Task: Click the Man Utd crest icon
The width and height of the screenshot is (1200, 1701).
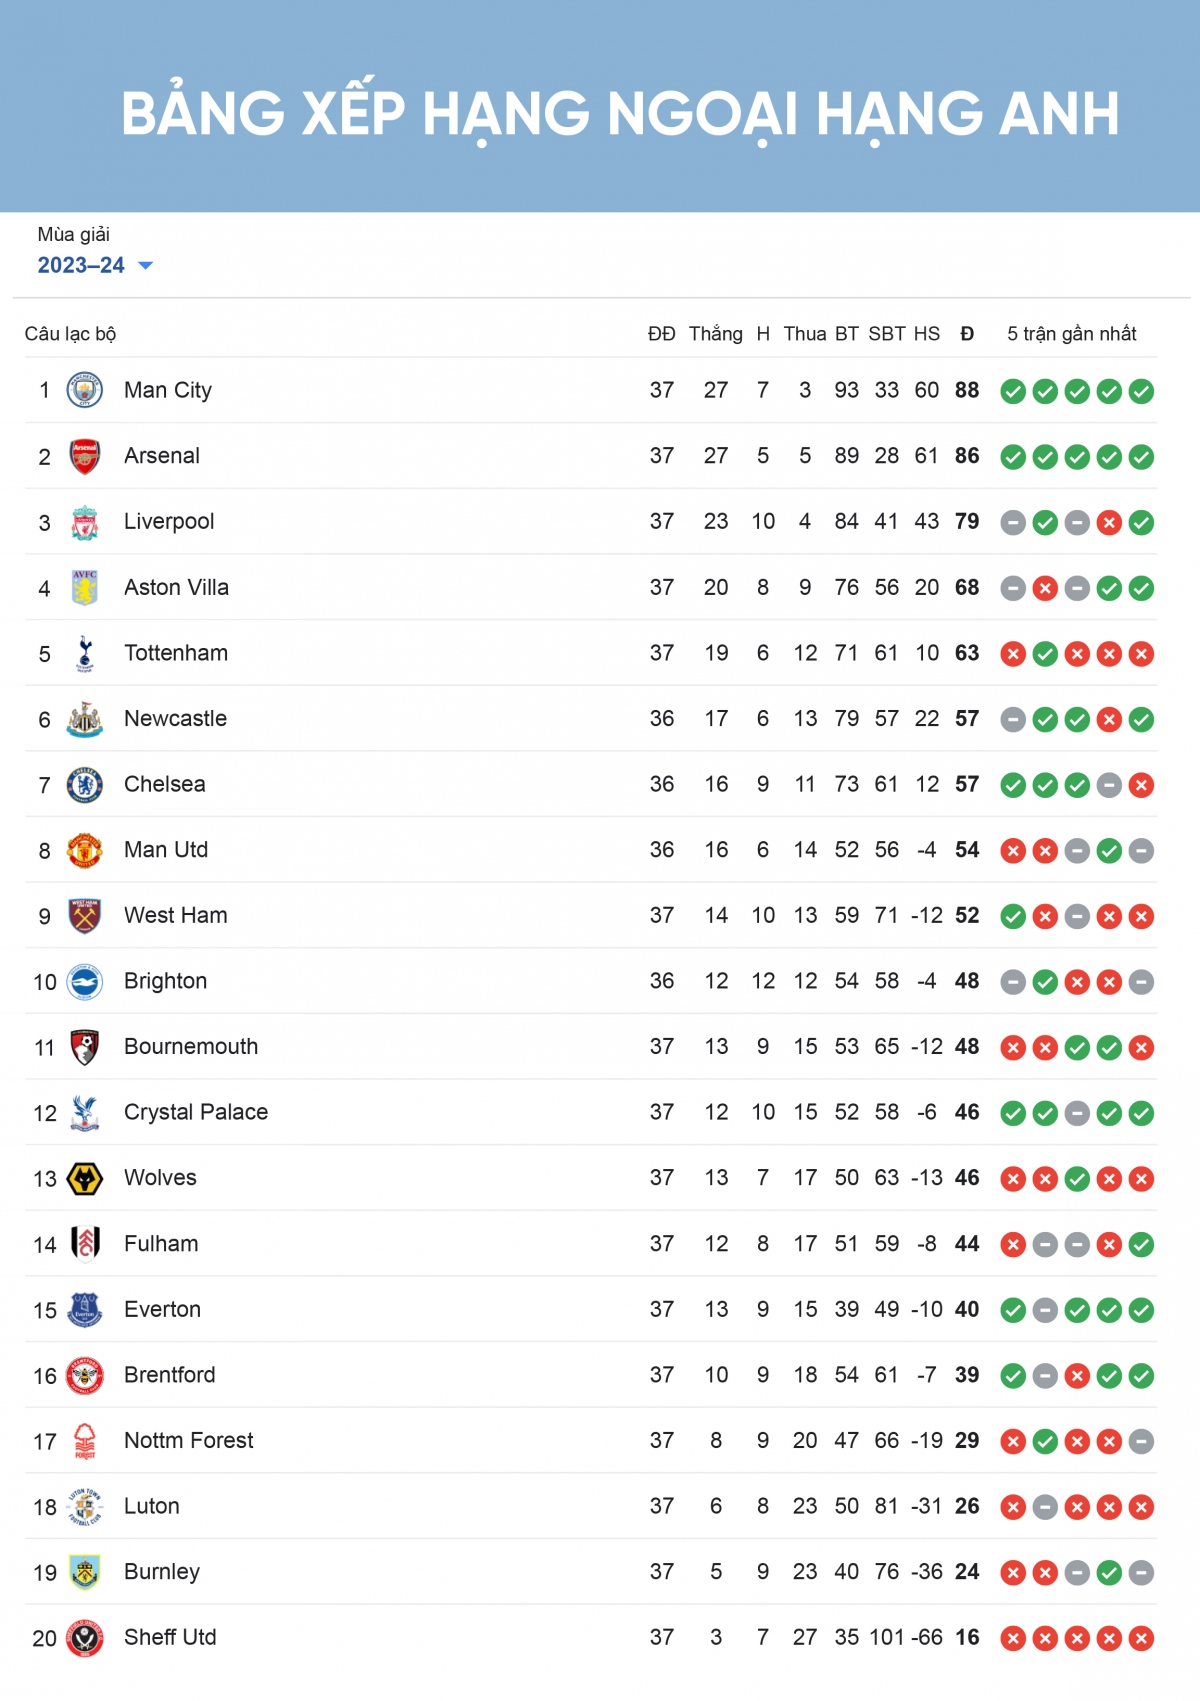Action: [x=85, y=850]
